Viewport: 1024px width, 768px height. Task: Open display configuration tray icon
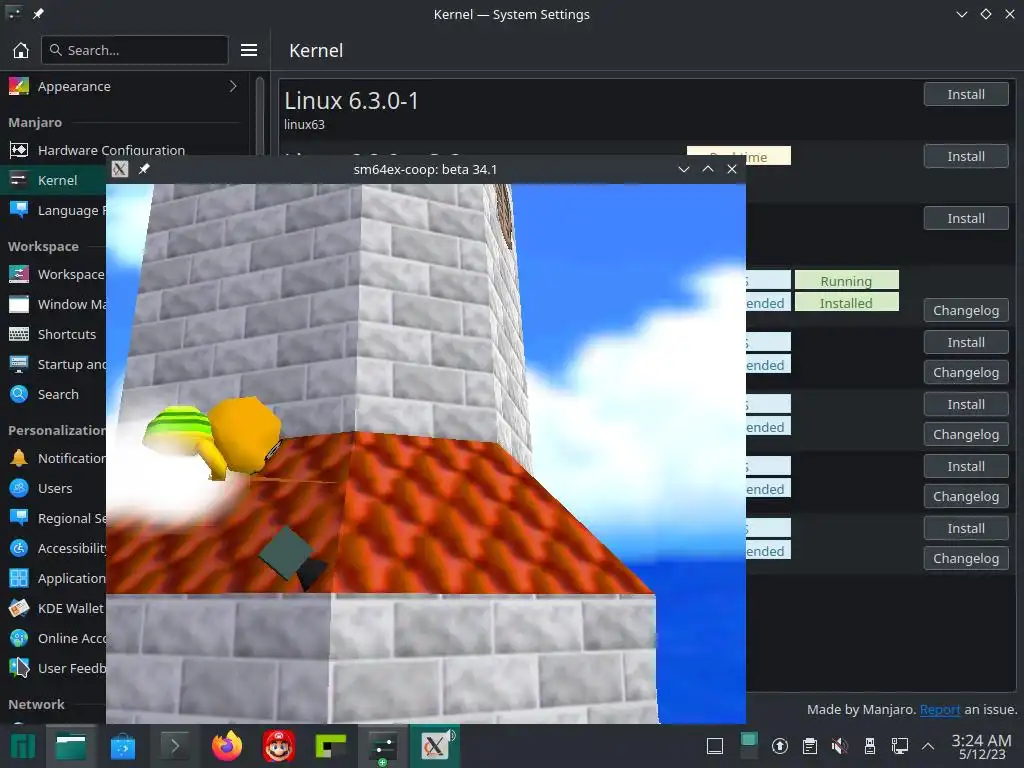[899, 746]
